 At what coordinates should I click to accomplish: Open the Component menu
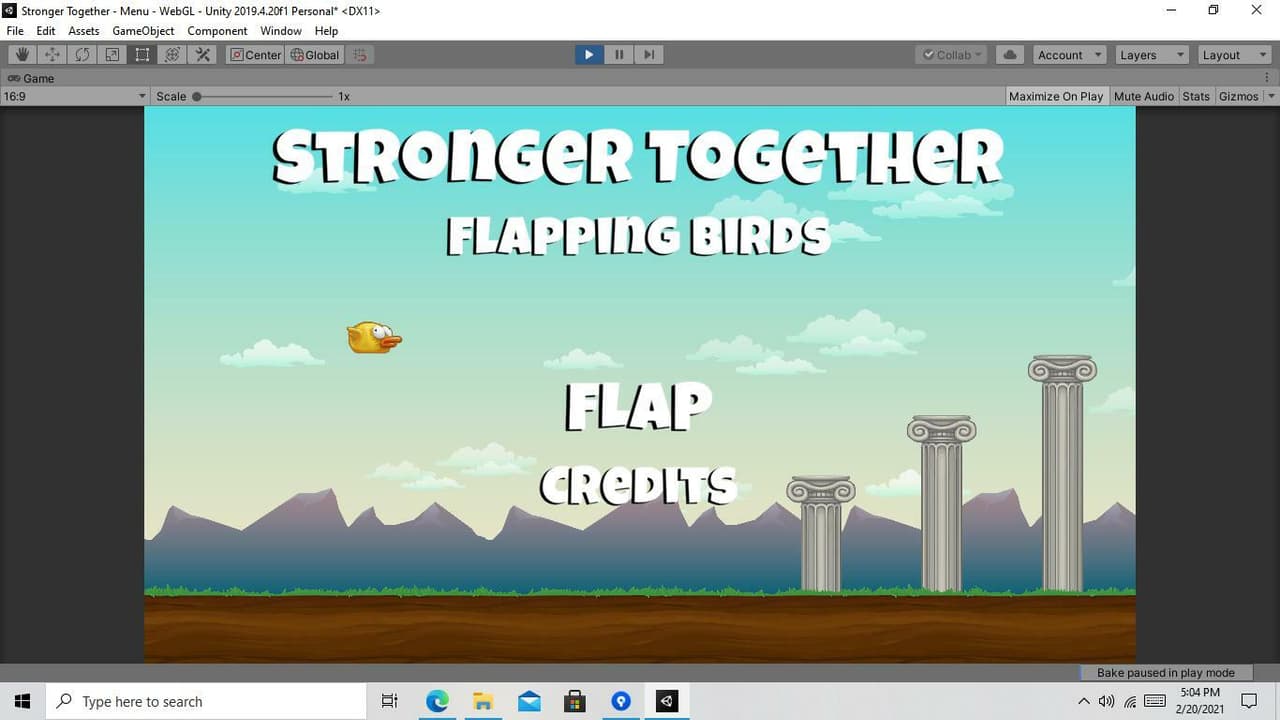pyautogui.click(x=217, y=31)
